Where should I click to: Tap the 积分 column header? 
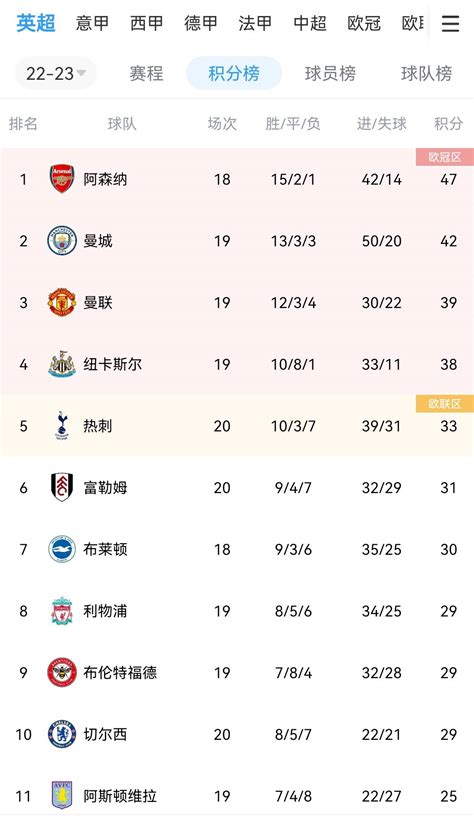click(x=448, y=124)
